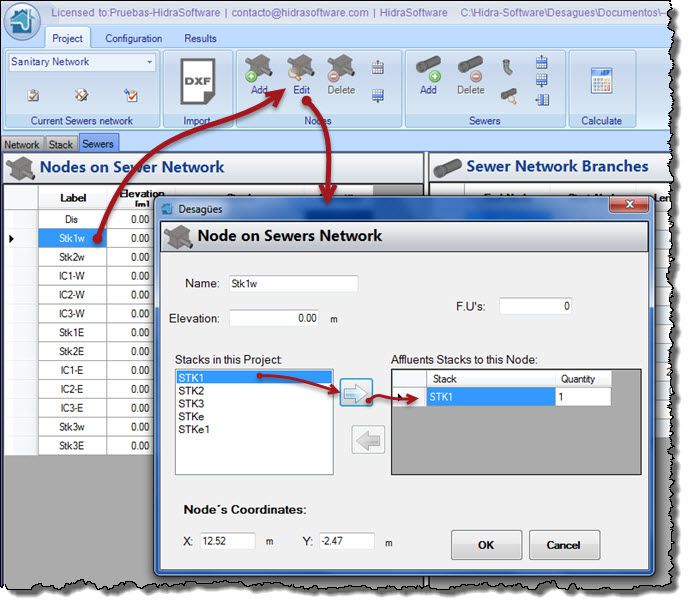Select the IC2-E node row

click(x=72, y=389)
